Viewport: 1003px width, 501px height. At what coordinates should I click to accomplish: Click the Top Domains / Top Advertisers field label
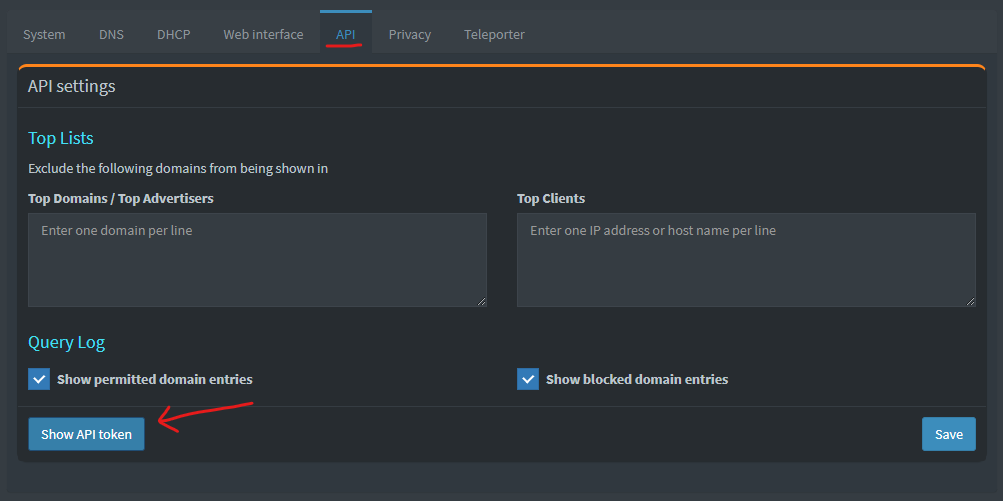click(x=121, y=198)
